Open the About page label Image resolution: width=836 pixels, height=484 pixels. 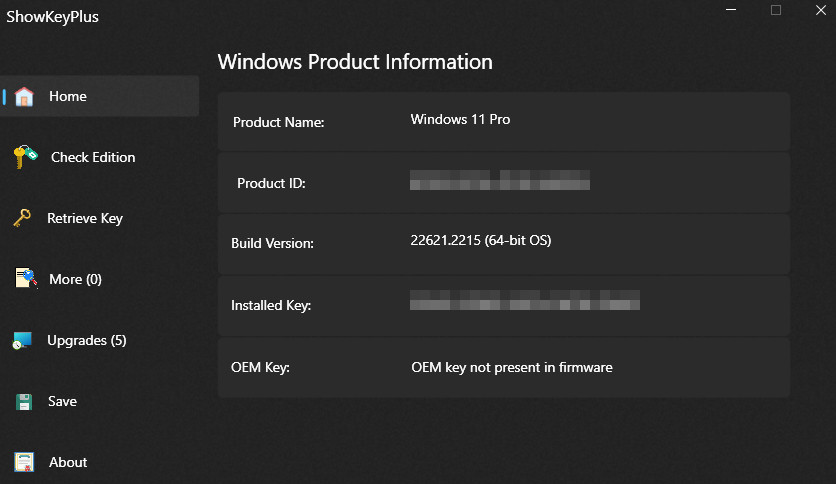click(68, 462)
